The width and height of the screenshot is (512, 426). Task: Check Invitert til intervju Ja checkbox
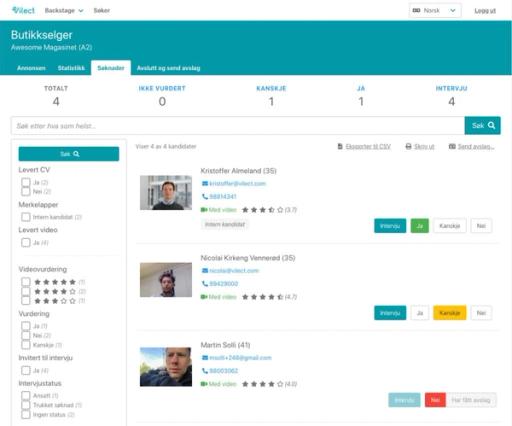click(x=26, y=370)
